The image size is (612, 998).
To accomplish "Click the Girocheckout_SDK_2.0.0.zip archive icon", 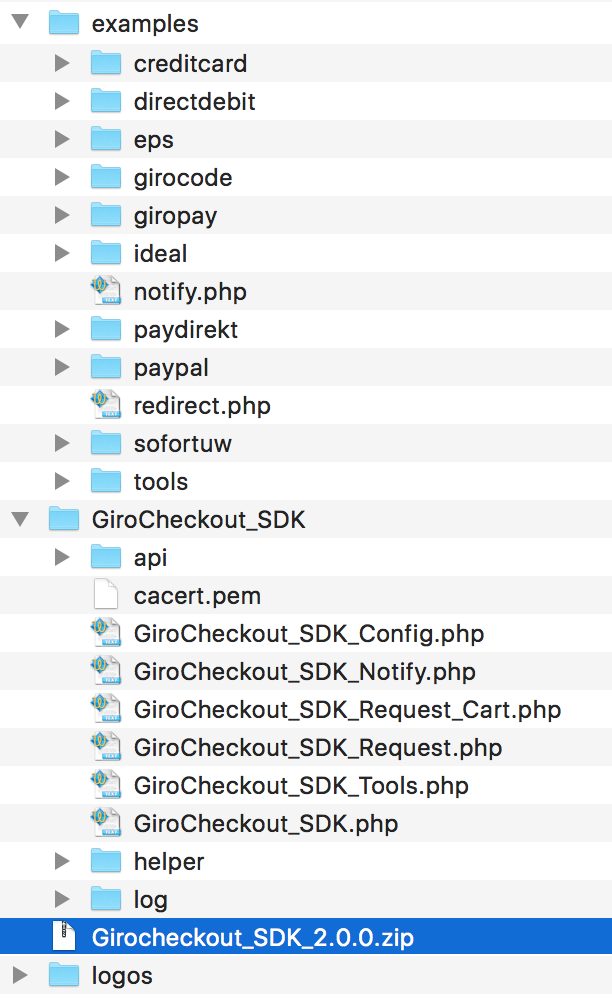I will point(64,937).
